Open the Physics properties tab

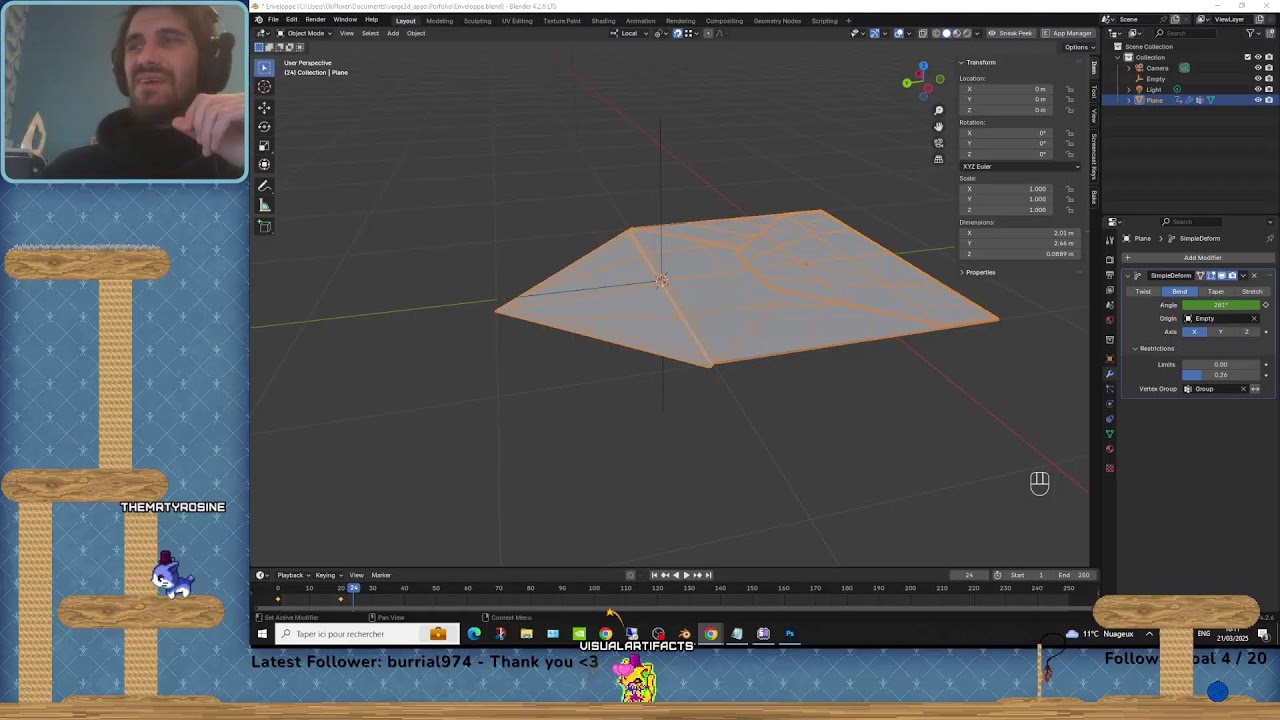tap(1110, 404)
